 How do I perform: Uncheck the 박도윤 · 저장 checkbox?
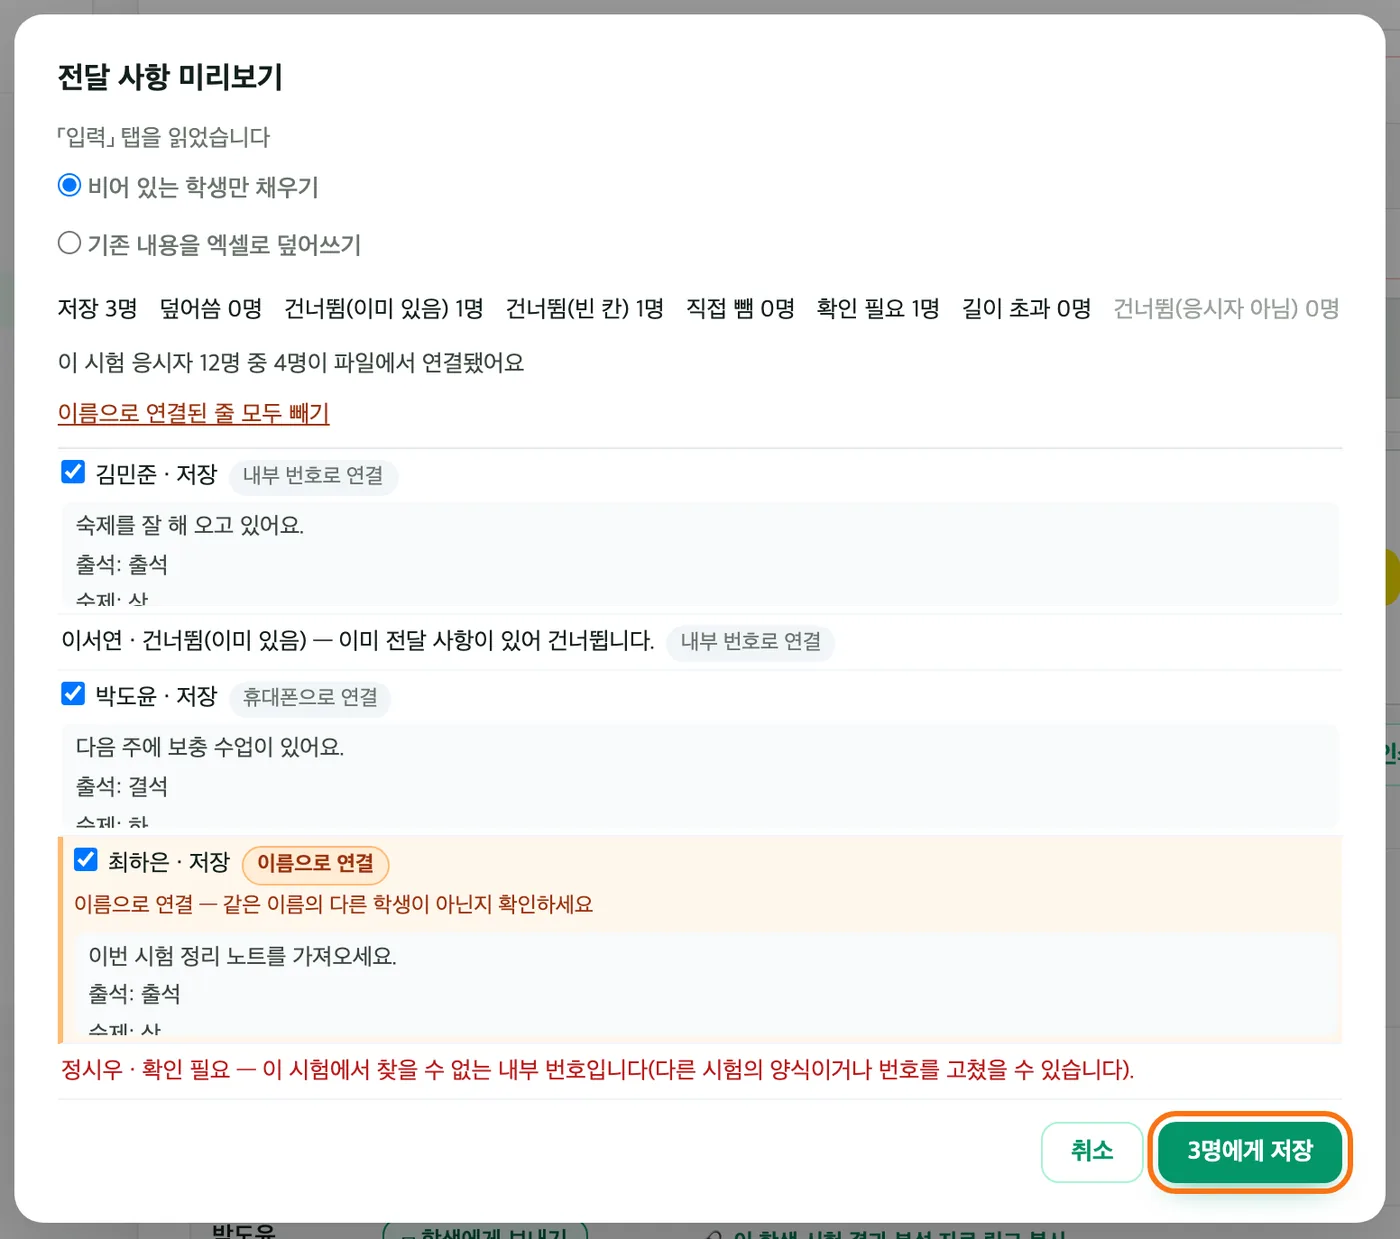(73, 694)
